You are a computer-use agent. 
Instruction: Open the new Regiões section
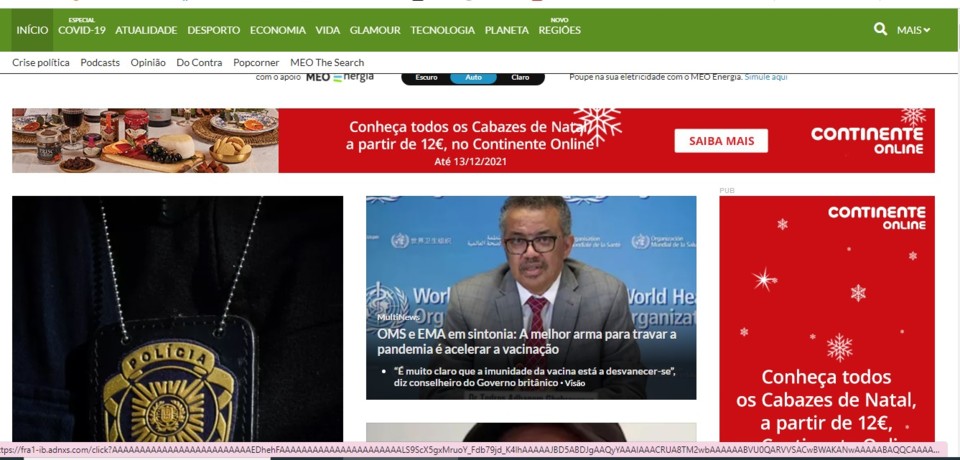pyautogui.click(x=559, y=30)
